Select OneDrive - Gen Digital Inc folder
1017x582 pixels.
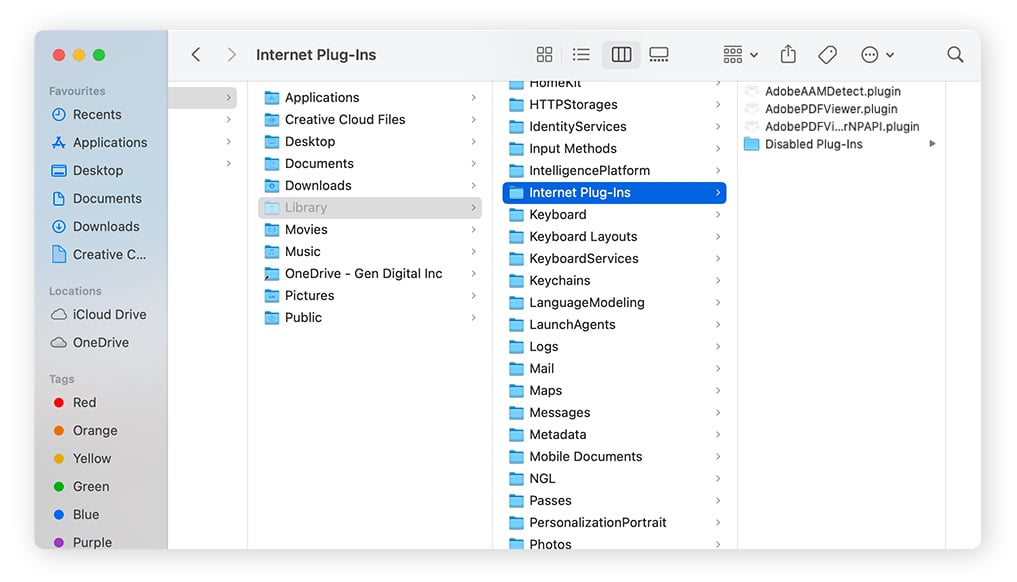pyautogui.click(x=370, y=273)
